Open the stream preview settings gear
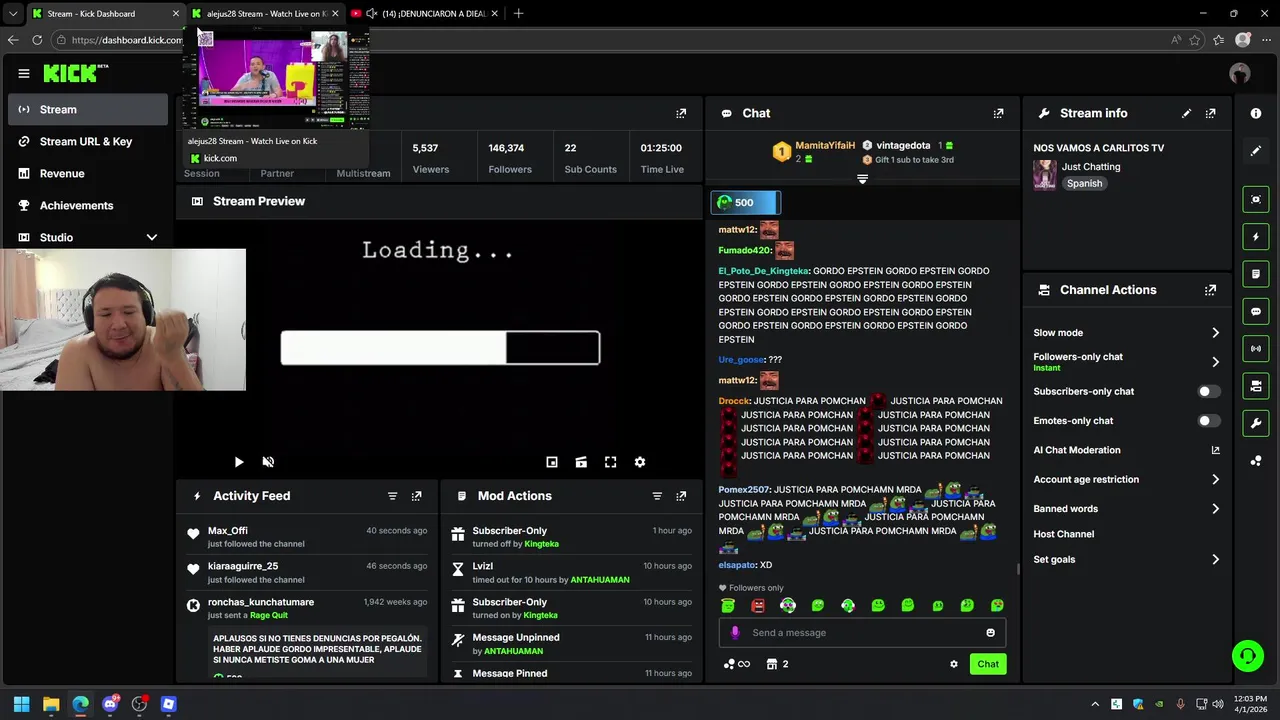The width and height of the screenshot is (1280, 720). [640, 462]
